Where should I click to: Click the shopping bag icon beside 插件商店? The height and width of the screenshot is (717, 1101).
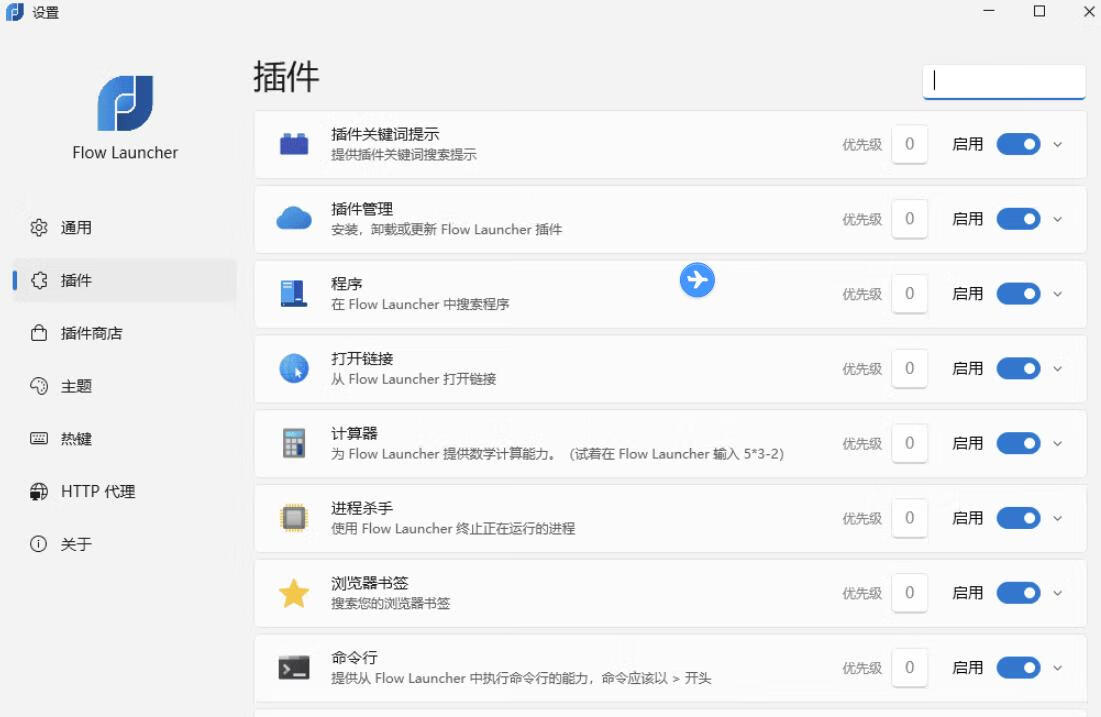click(39, 333)
